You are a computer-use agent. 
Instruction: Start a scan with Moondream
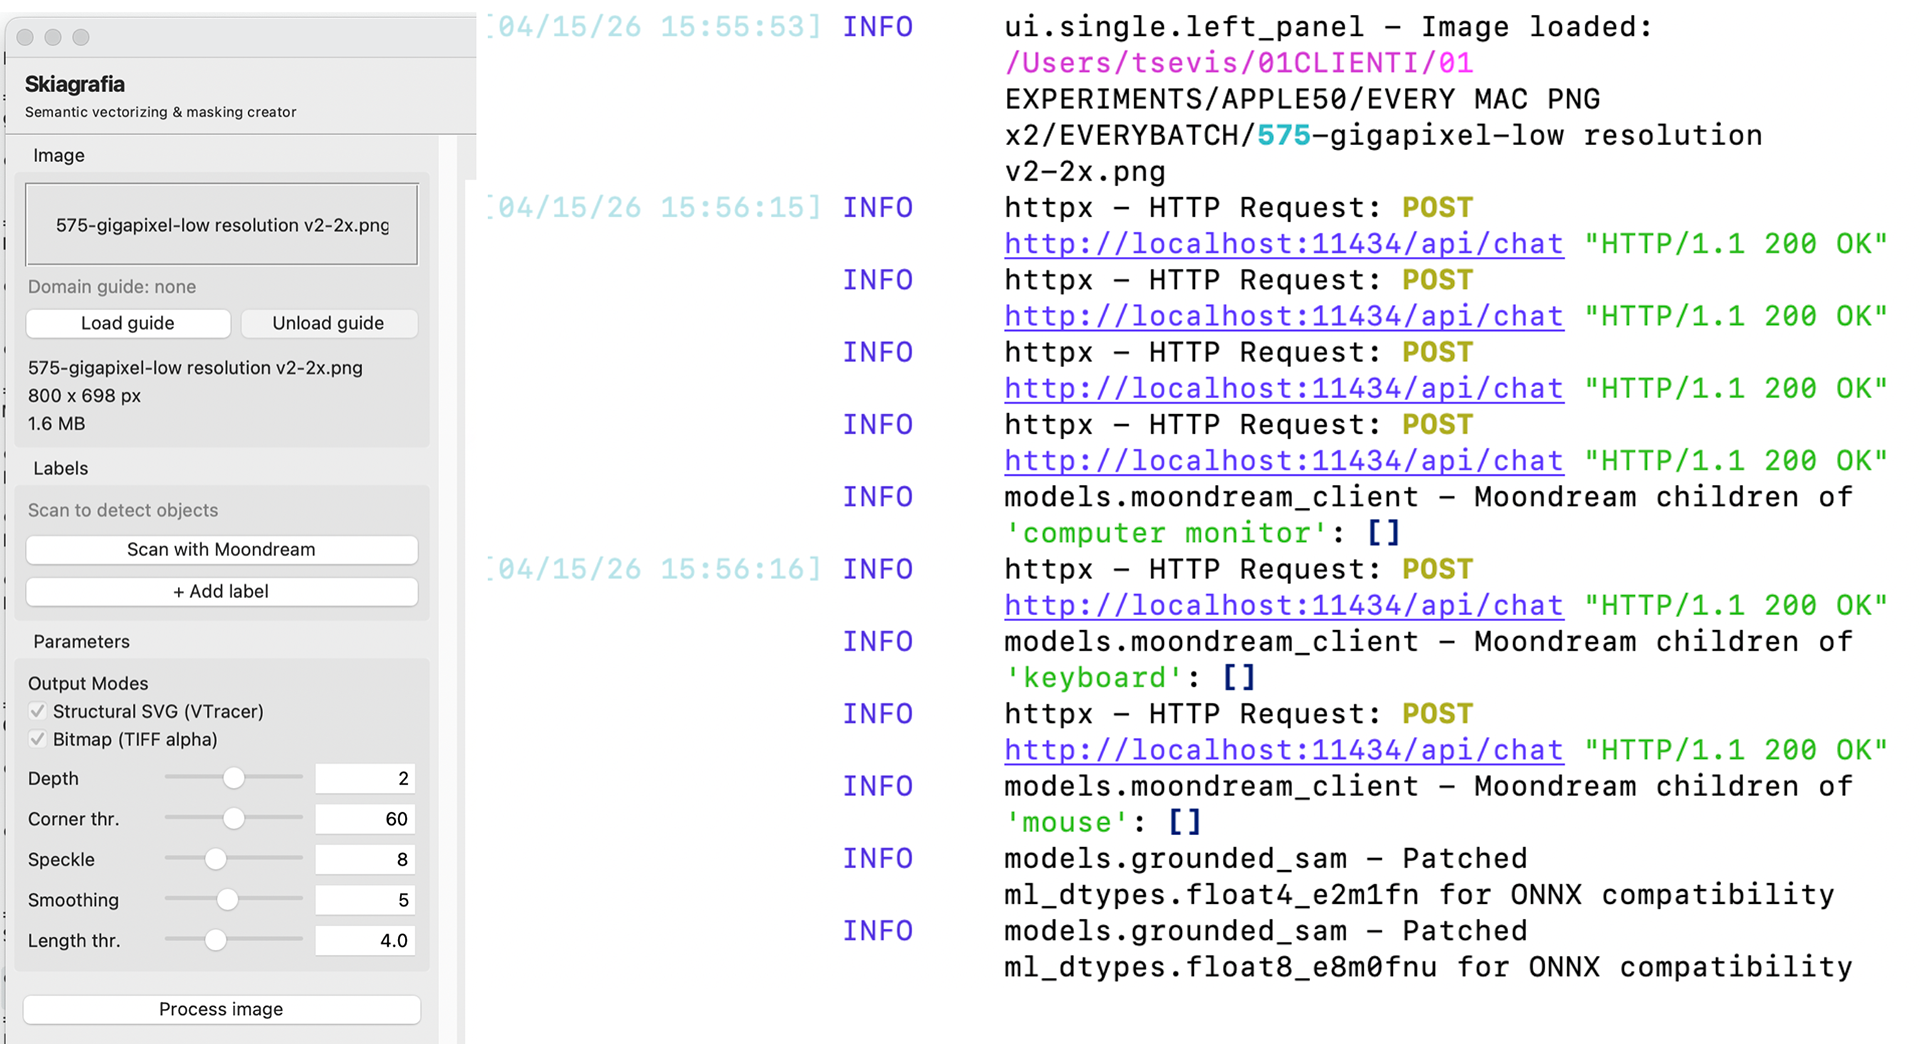tap(221, 549)
